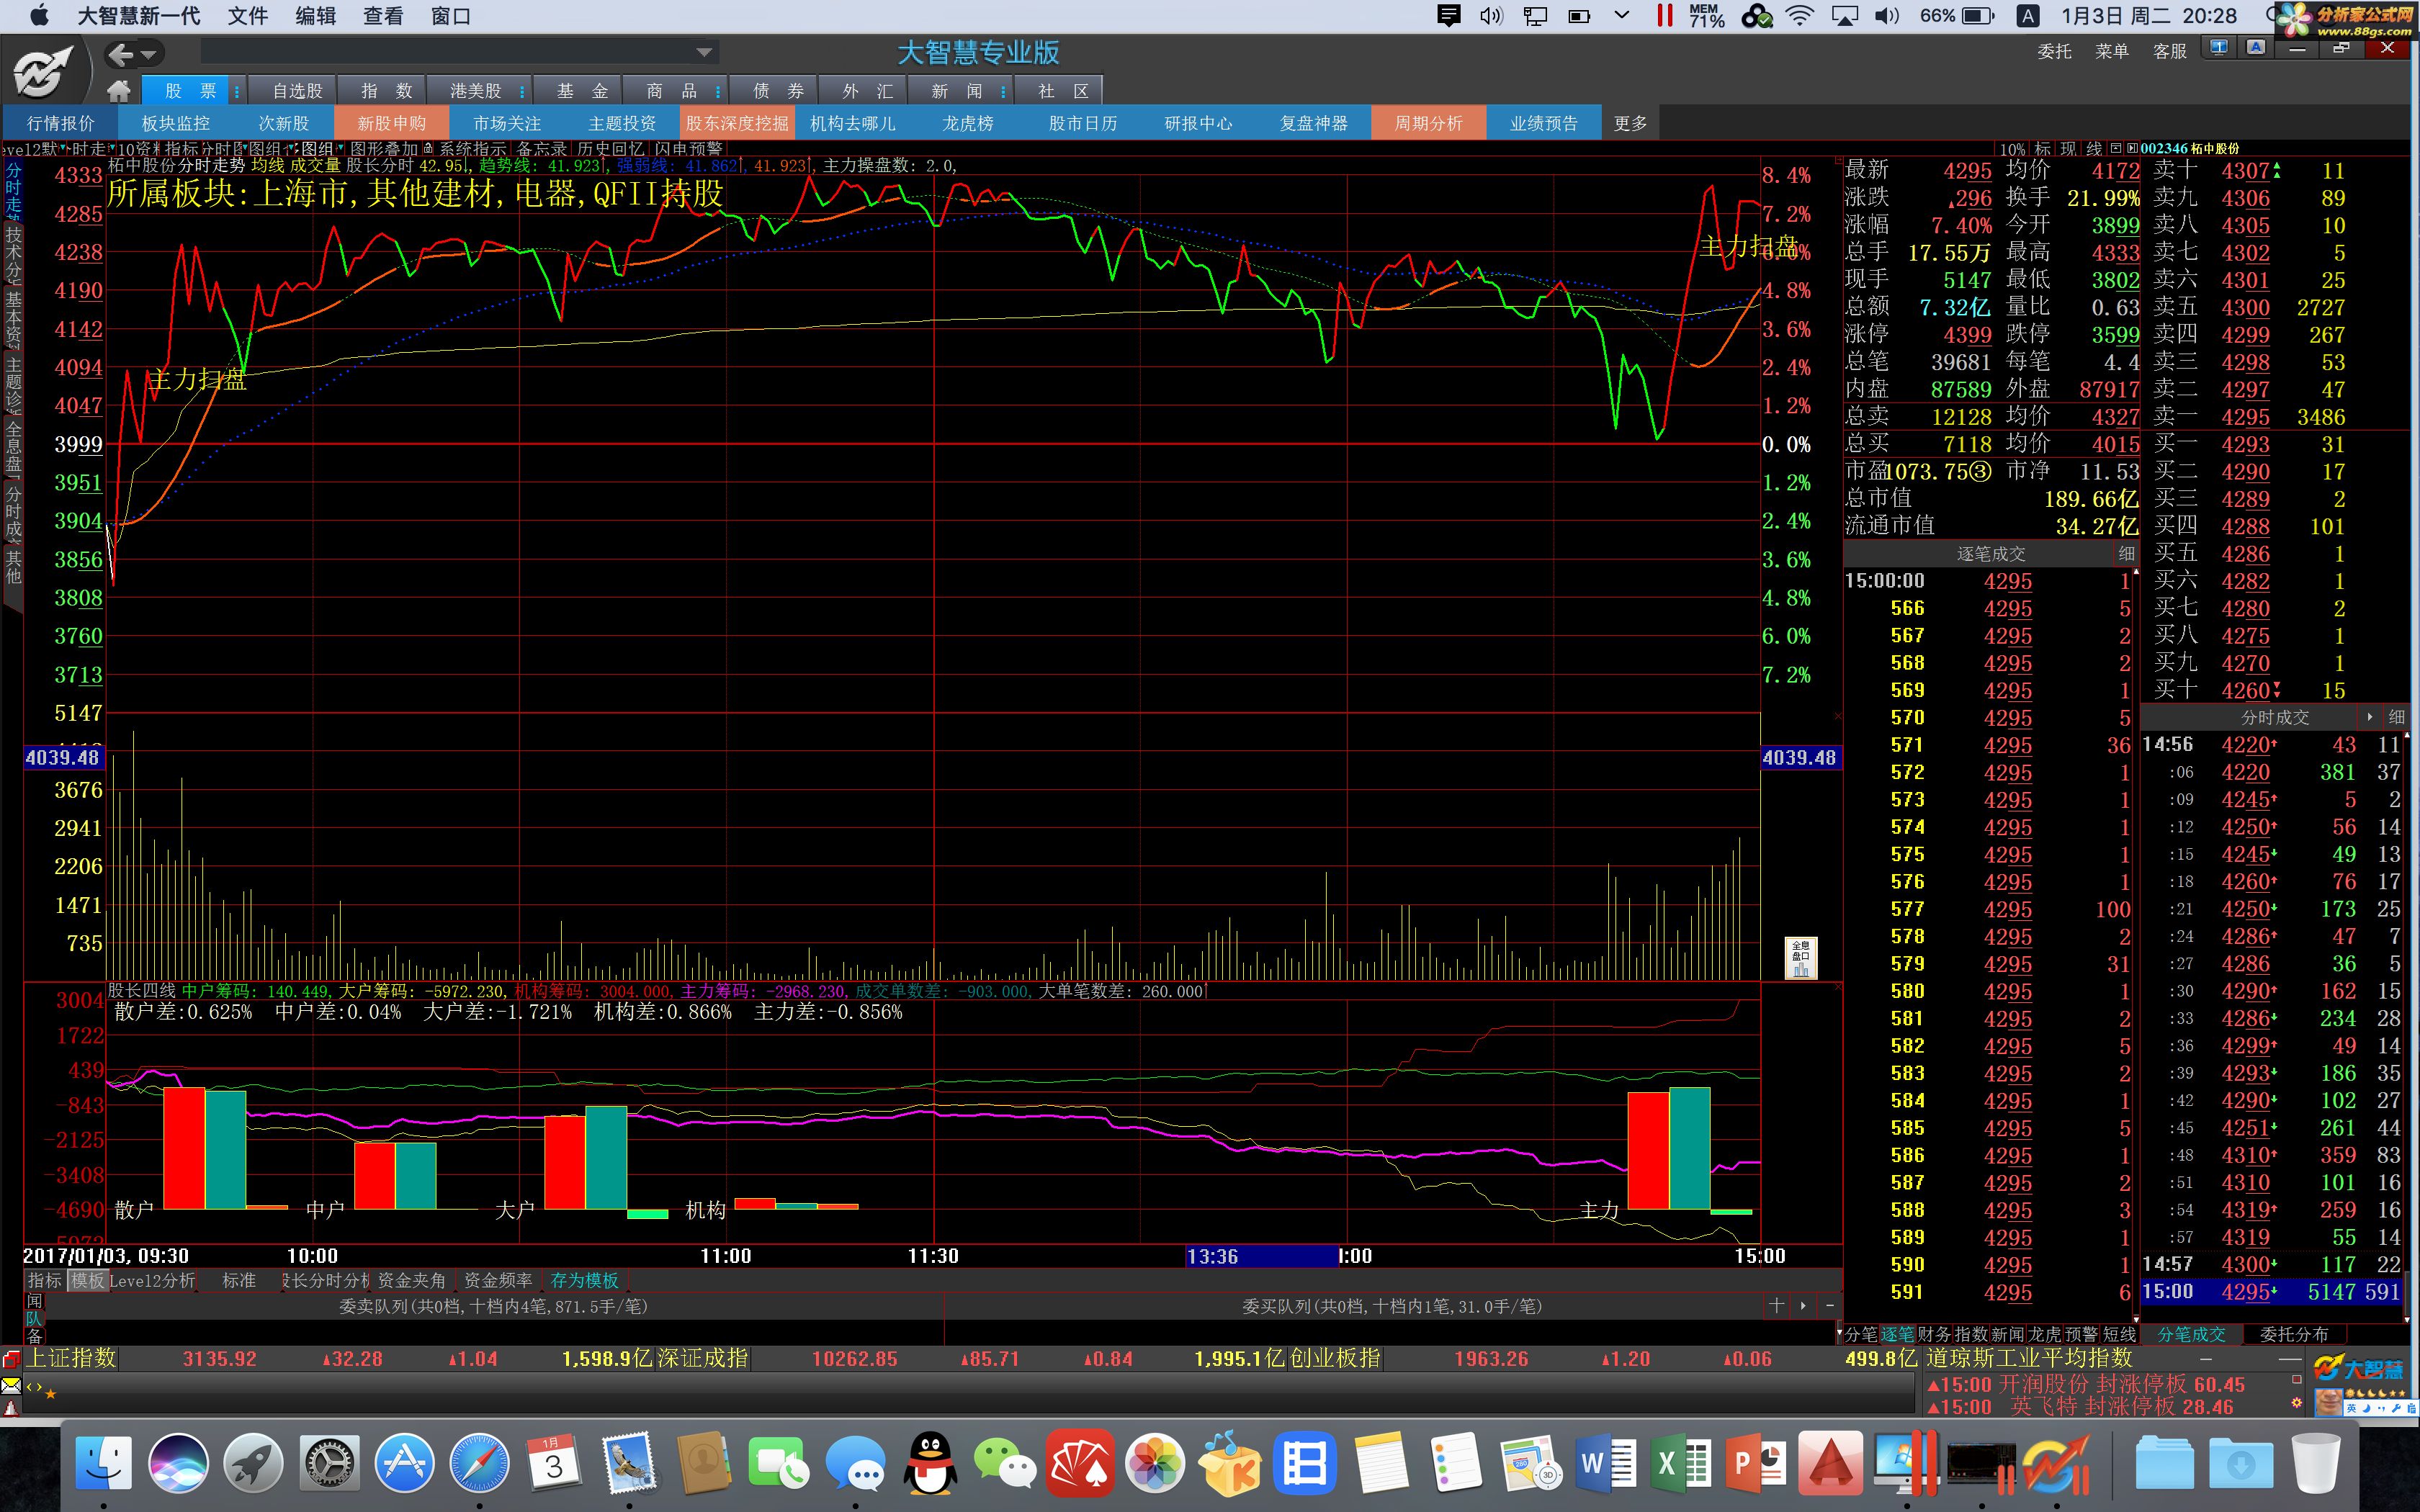2420x1512 pixels.
Task: Click 更多 to show more tools
Action: tap(1630, 123)
